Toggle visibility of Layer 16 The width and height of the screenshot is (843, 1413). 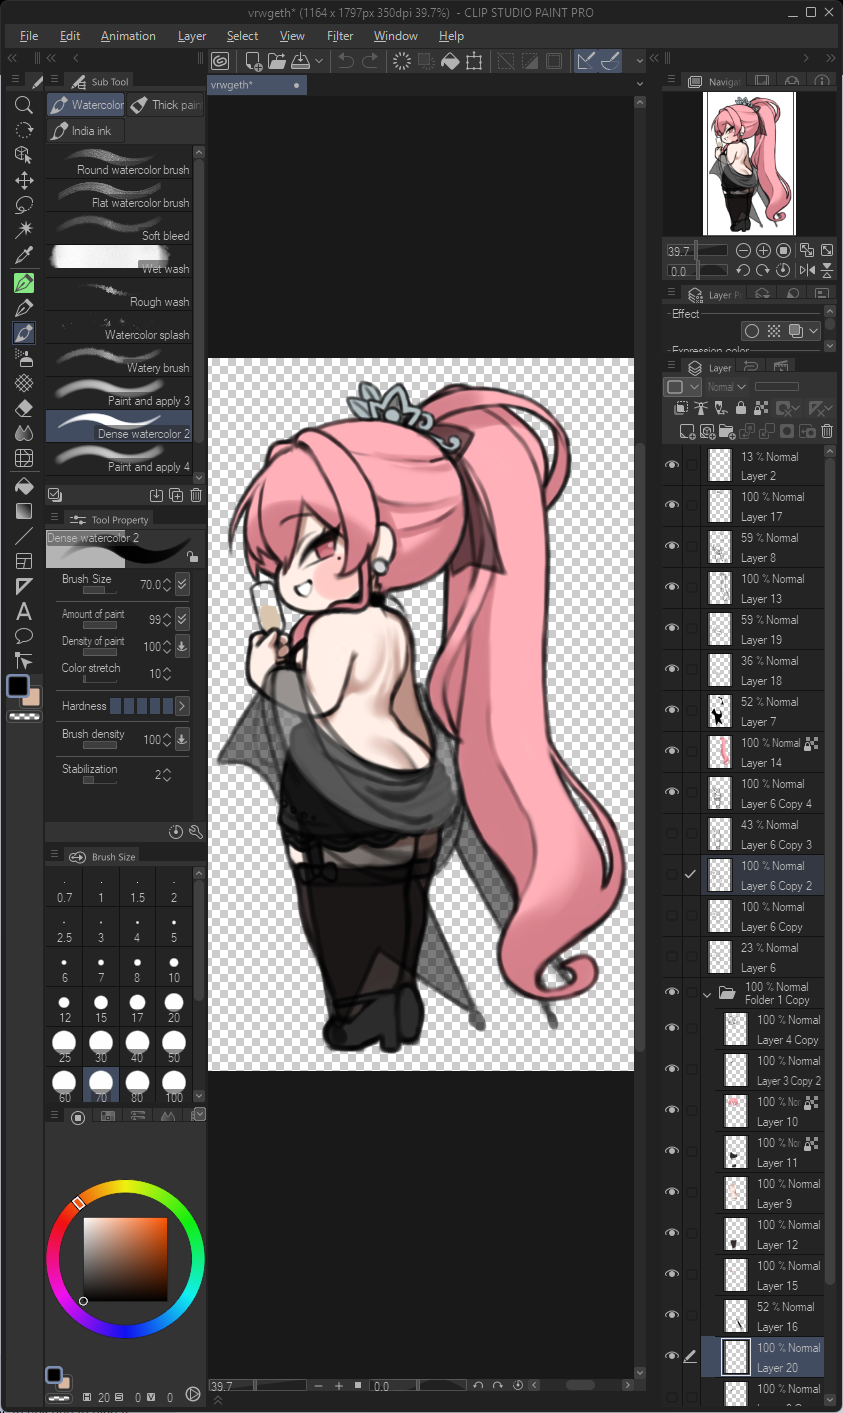pos(672,1316)
